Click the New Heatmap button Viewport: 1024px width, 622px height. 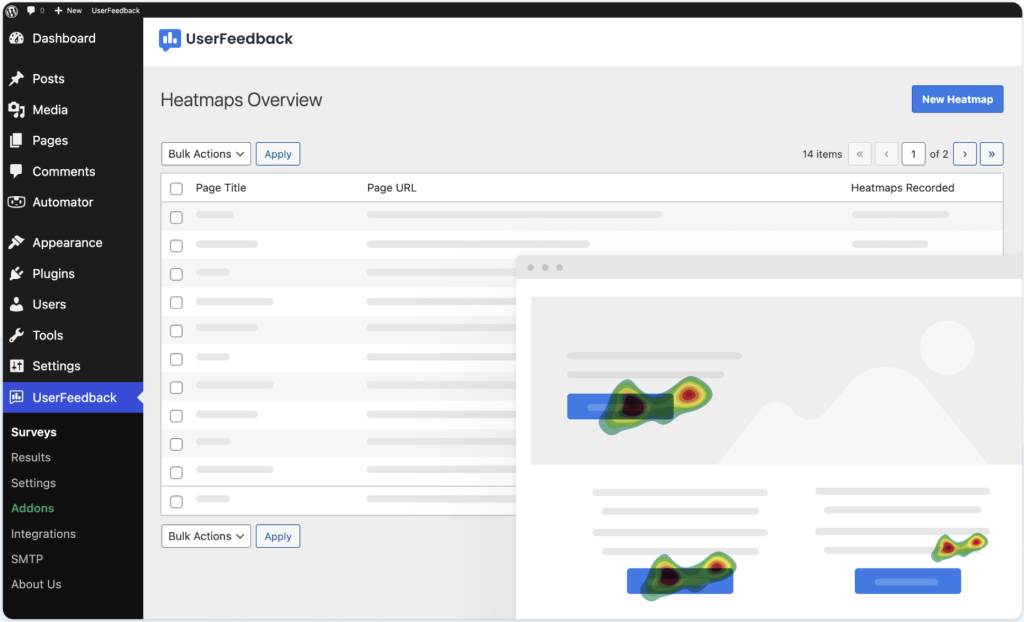point(956,99)
